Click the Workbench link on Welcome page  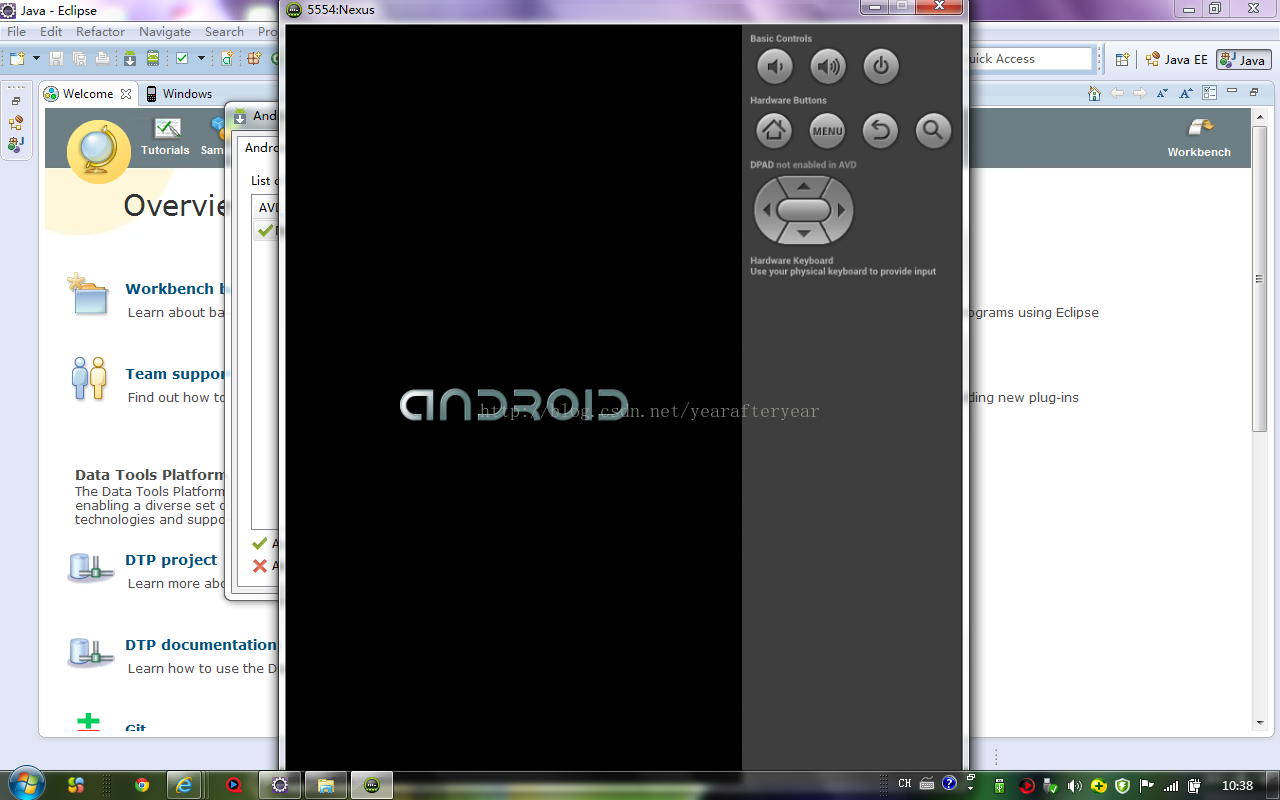(x=1199, y=138)
